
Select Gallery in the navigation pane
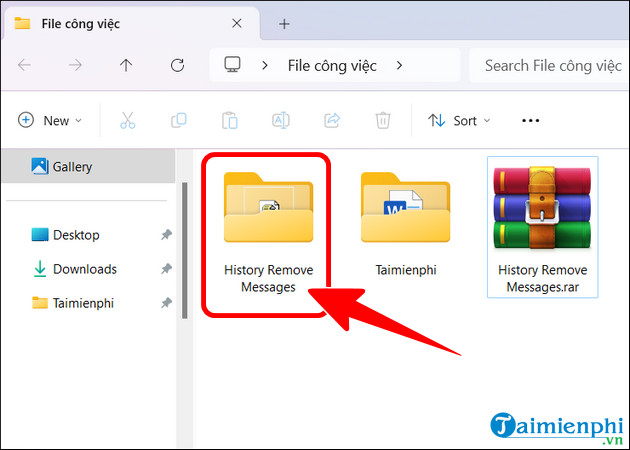pos(88,166)
